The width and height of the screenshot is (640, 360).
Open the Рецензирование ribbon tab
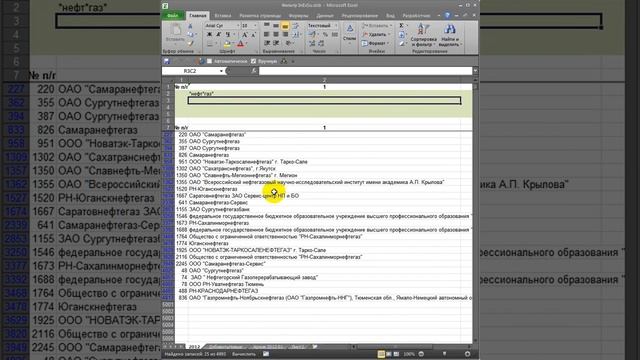coord(360,16)
